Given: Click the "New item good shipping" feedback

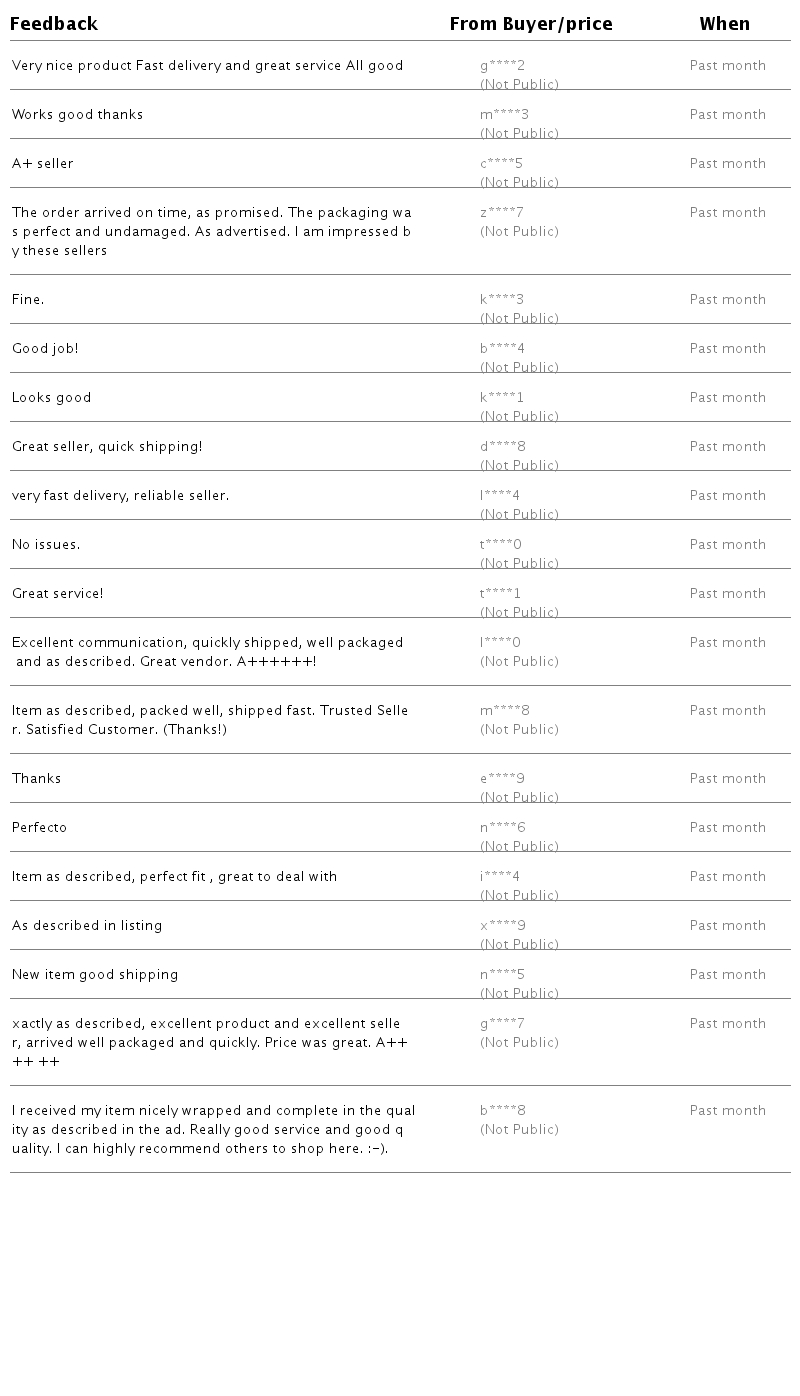Looking at the screenshot, I should pyautogui.click(x=95, y=975).
